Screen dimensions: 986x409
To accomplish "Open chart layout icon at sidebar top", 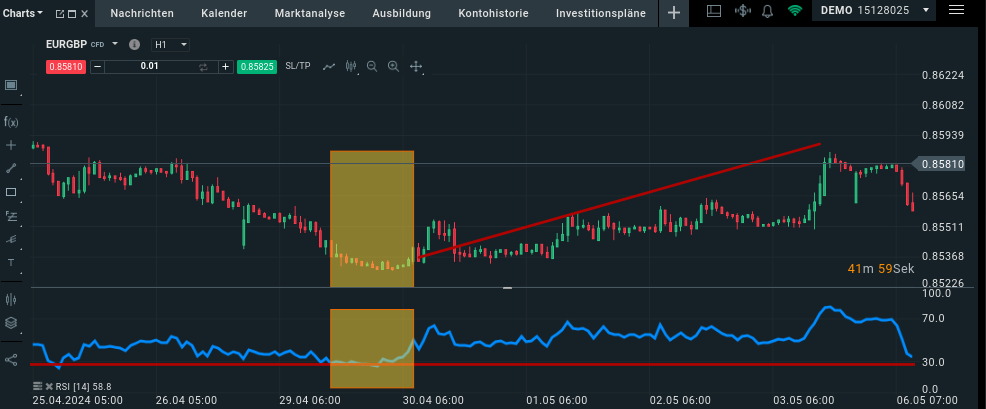I will pyautogui.click(x=11, y=85).
